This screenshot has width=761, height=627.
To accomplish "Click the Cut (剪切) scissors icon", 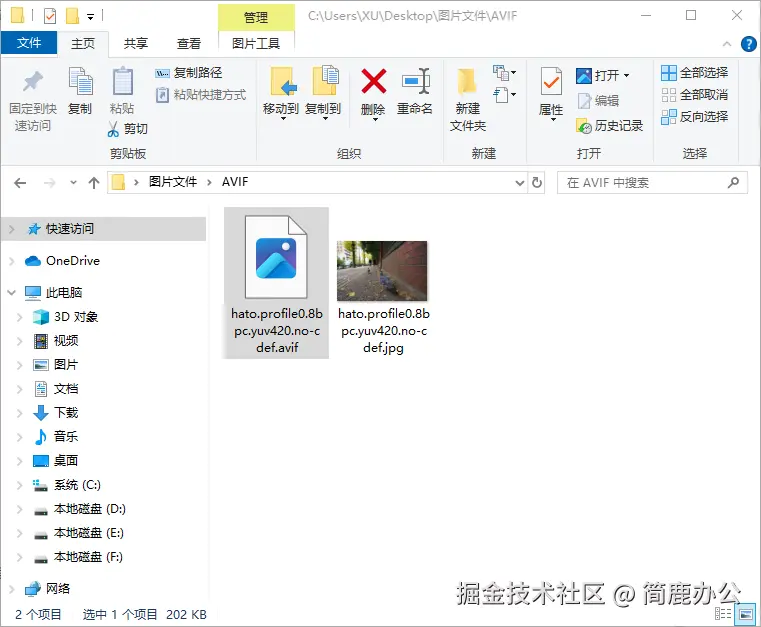I will [x=113, y=129].
